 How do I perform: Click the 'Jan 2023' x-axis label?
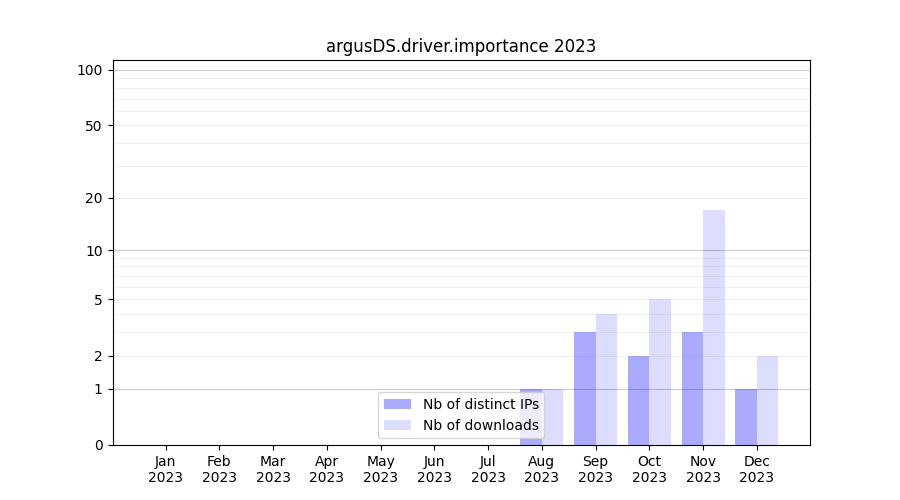[165, 469]
